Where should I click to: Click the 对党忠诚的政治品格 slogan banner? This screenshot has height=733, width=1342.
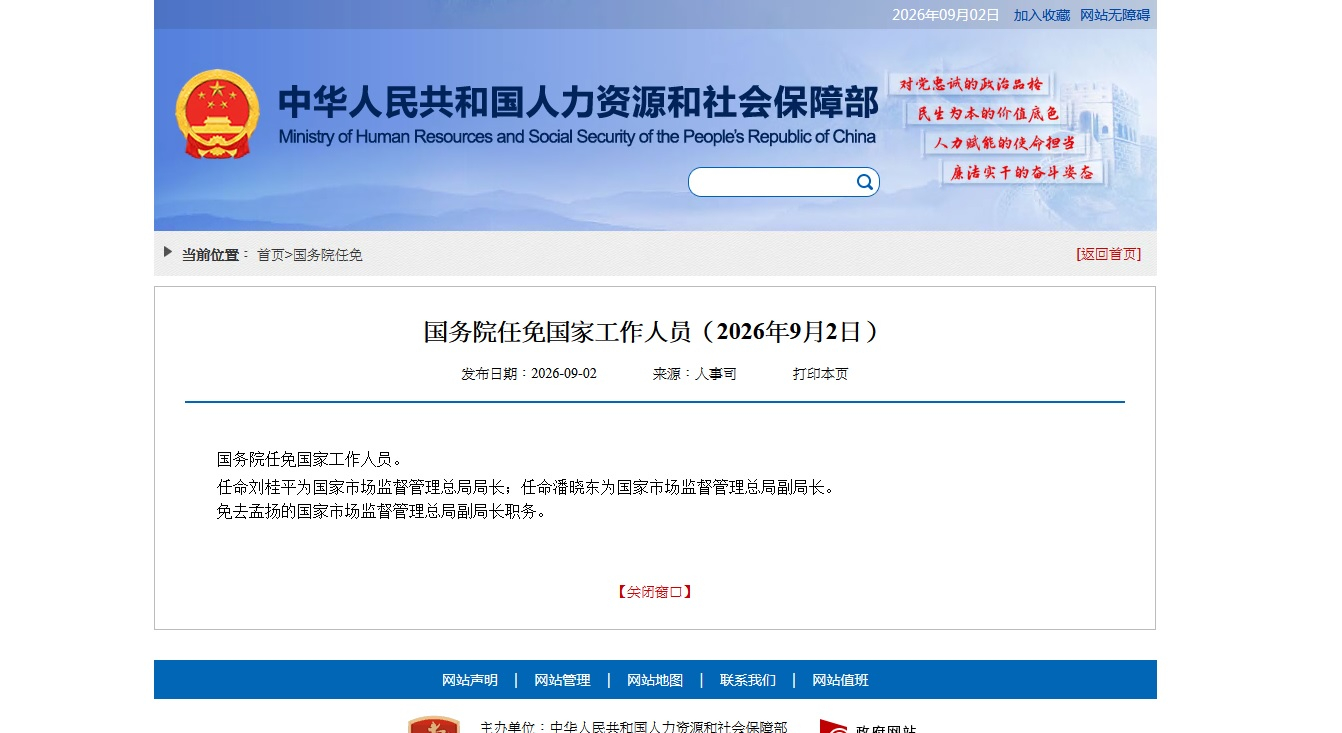[x=970, y=85]
